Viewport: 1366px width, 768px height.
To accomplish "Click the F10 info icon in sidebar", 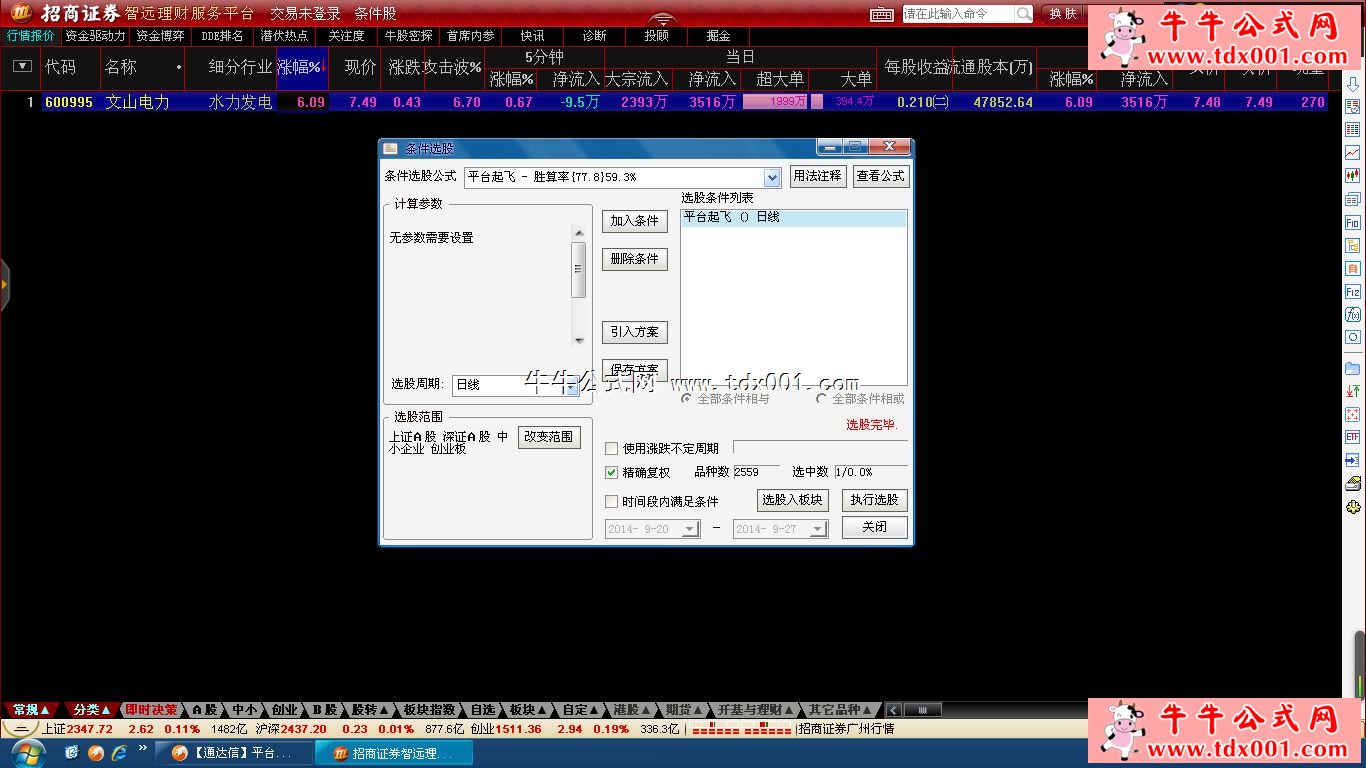I will [x=1353, y=223].
